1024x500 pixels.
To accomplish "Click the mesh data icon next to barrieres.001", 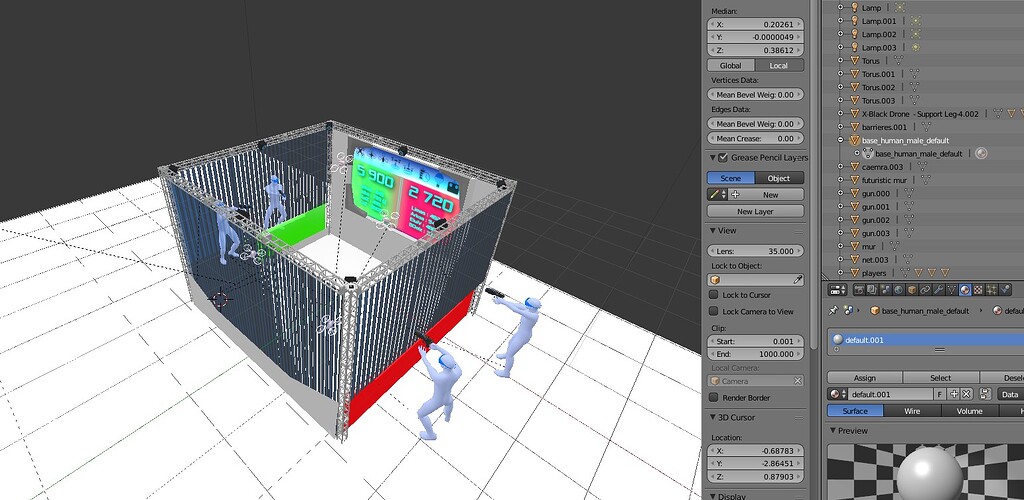I will pos(926,127).
